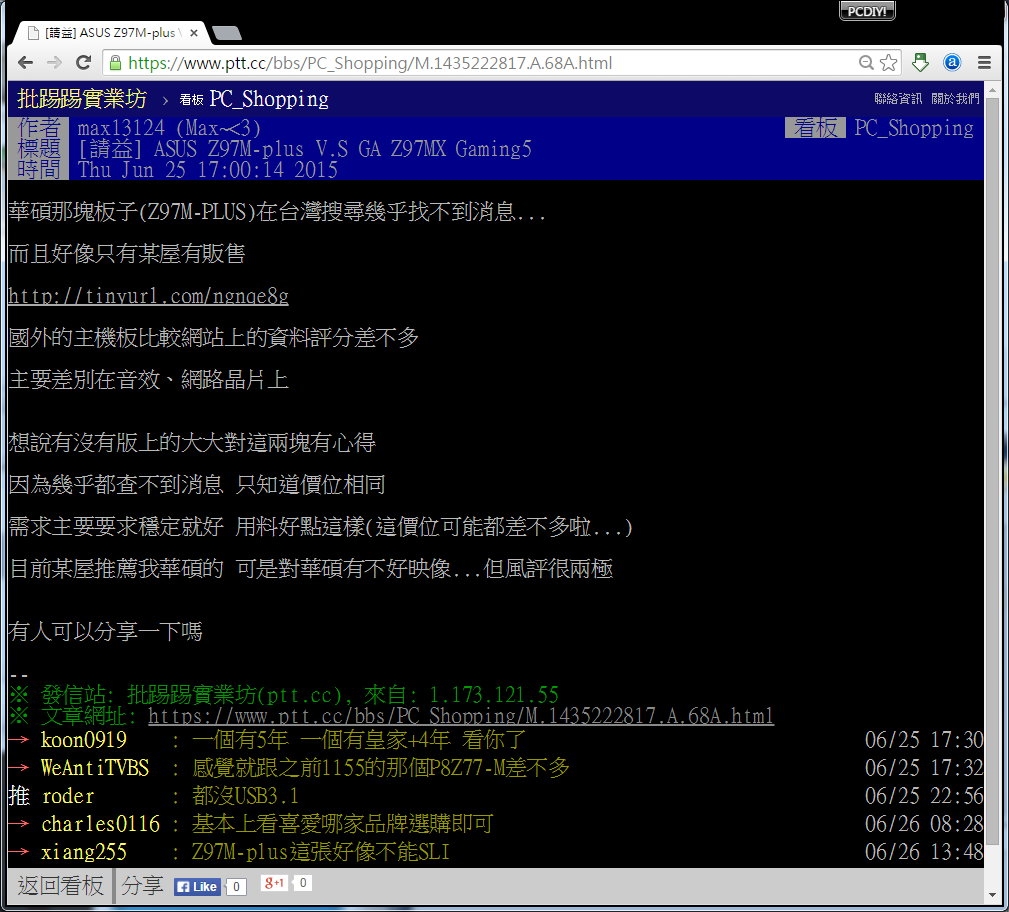Screen dimensions: 1009x912
Task: Click the 發信站 source line
Action: (x=283, y=694)
